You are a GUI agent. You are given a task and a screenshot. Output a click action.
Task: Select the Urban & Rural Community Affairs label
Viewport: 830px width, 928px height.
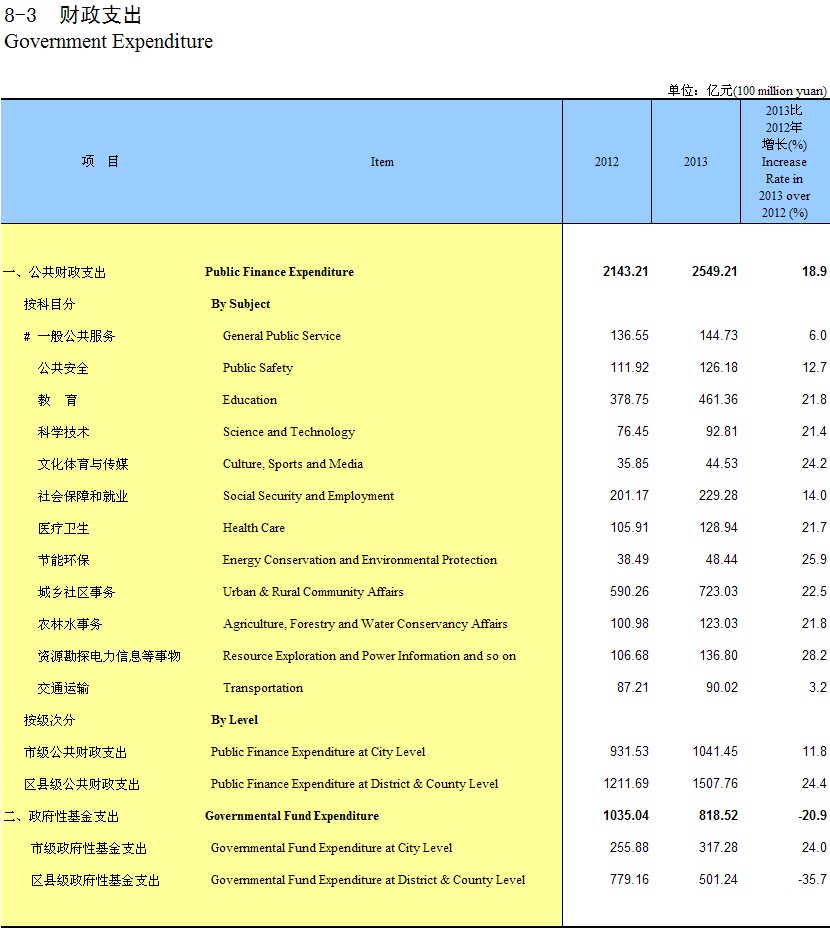pos(313,592)
